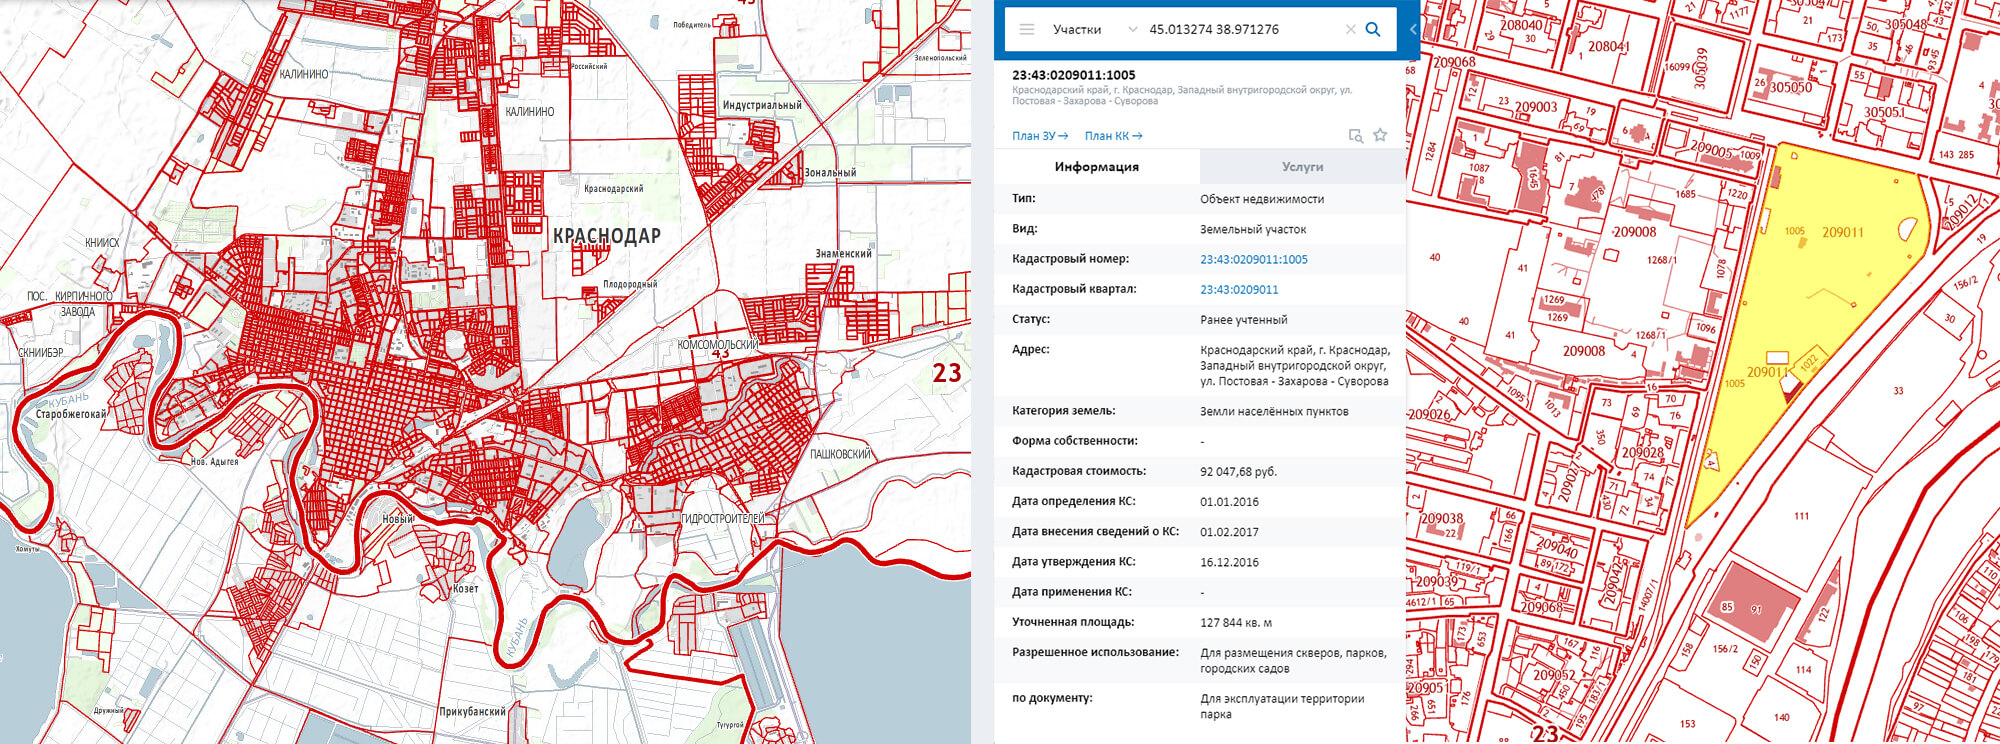
Task: Click the value Объект недвижимости
Action: [x=1262, y=199]
